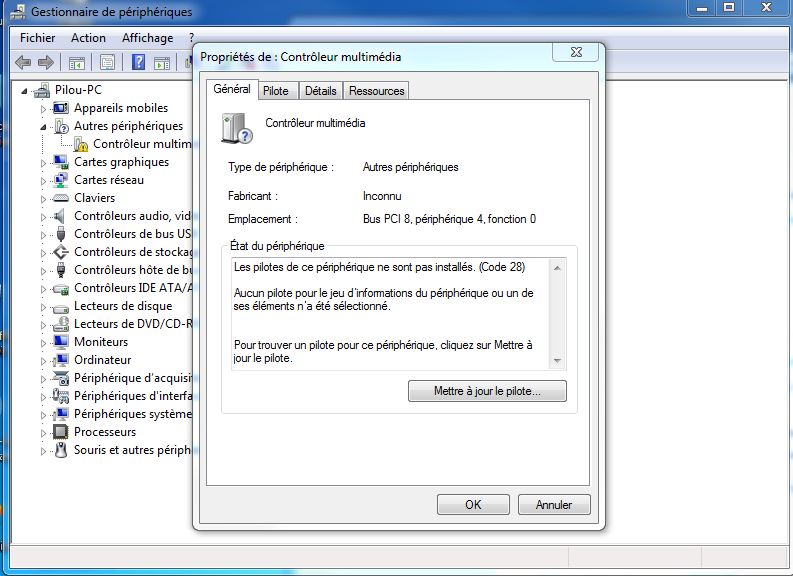Click the Lecteurs de disque drive icon
The image size is (793, 576).
(61, 307)
